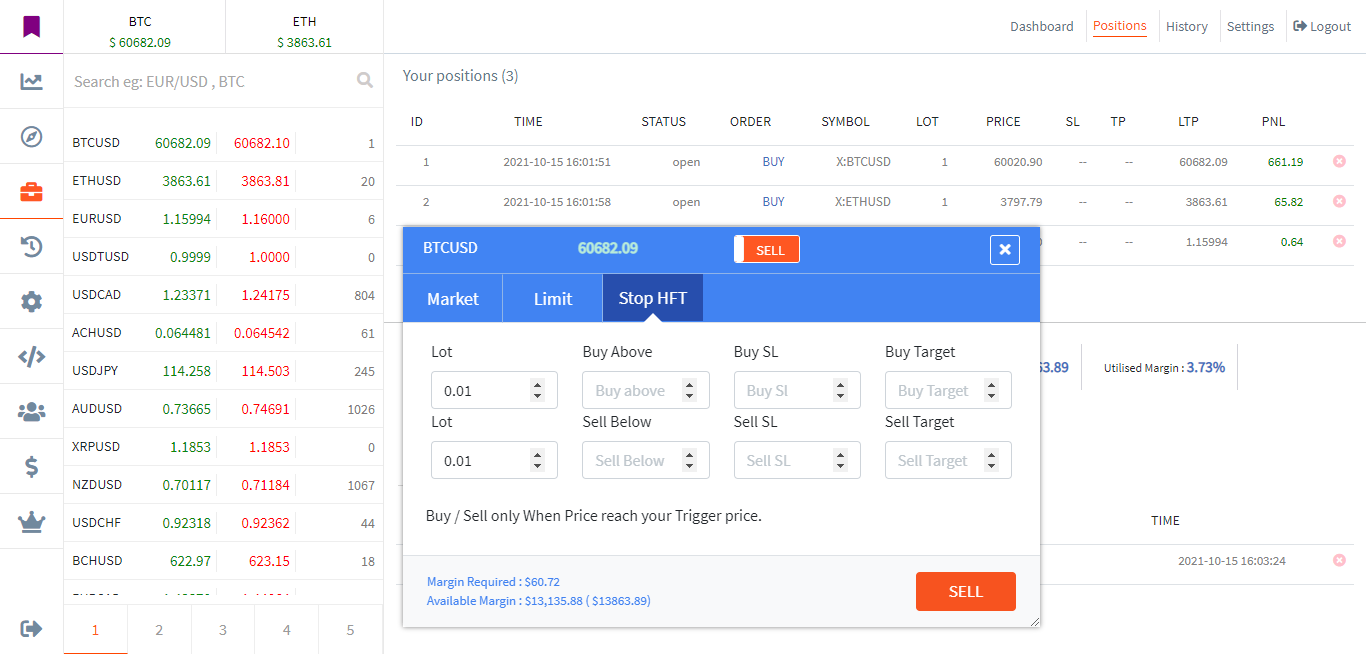Switch to the Limit order tab
This screenshot has width=1366, height=654.
[553, 299]
